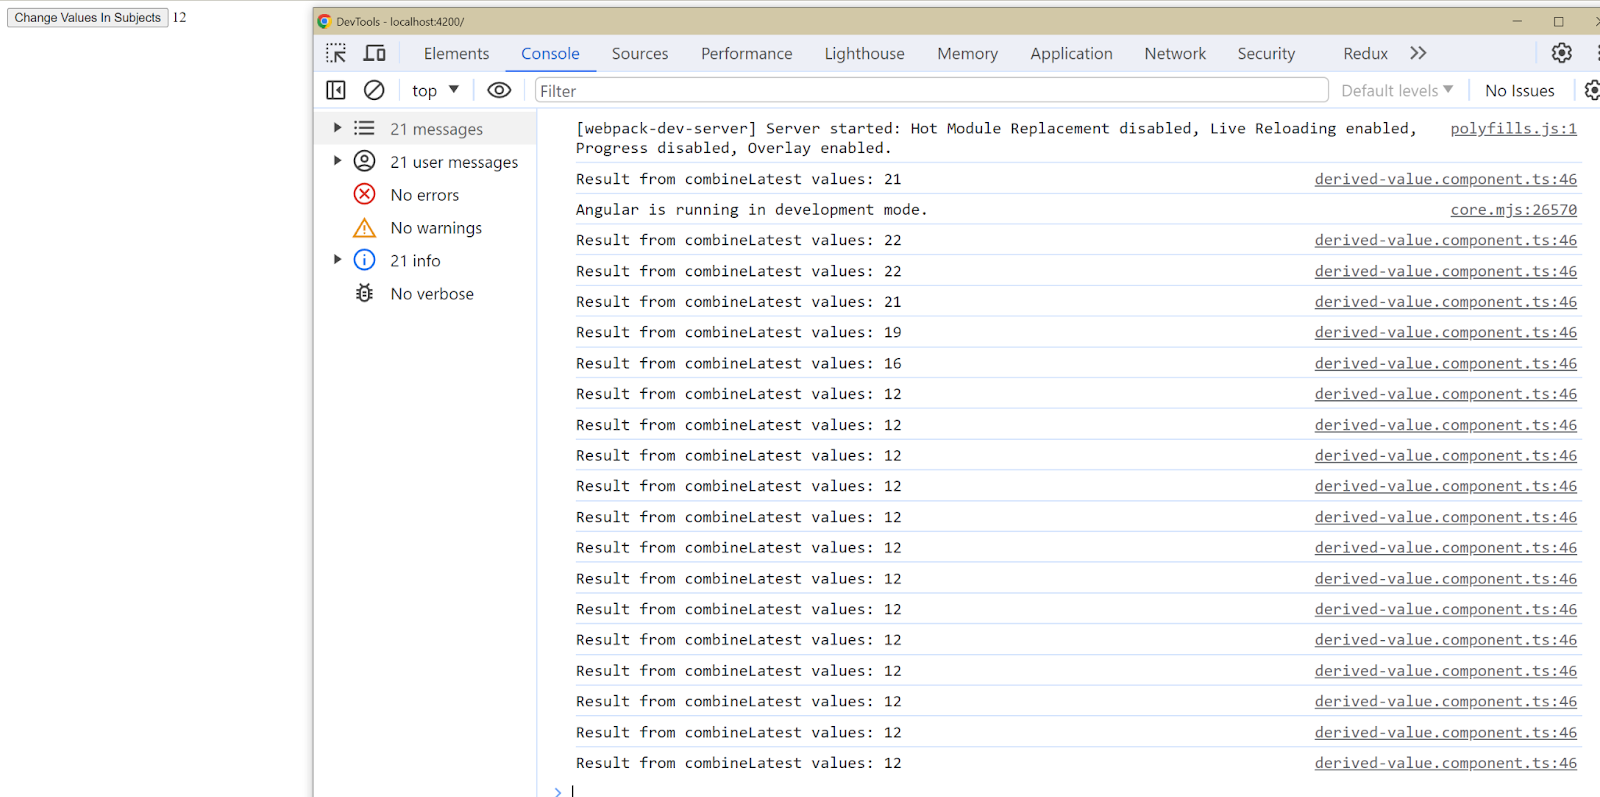This screenshot has height=797, width=1600.
Task: Click the Chrome icon in DevTools title bar
Action: pos(324,21)
